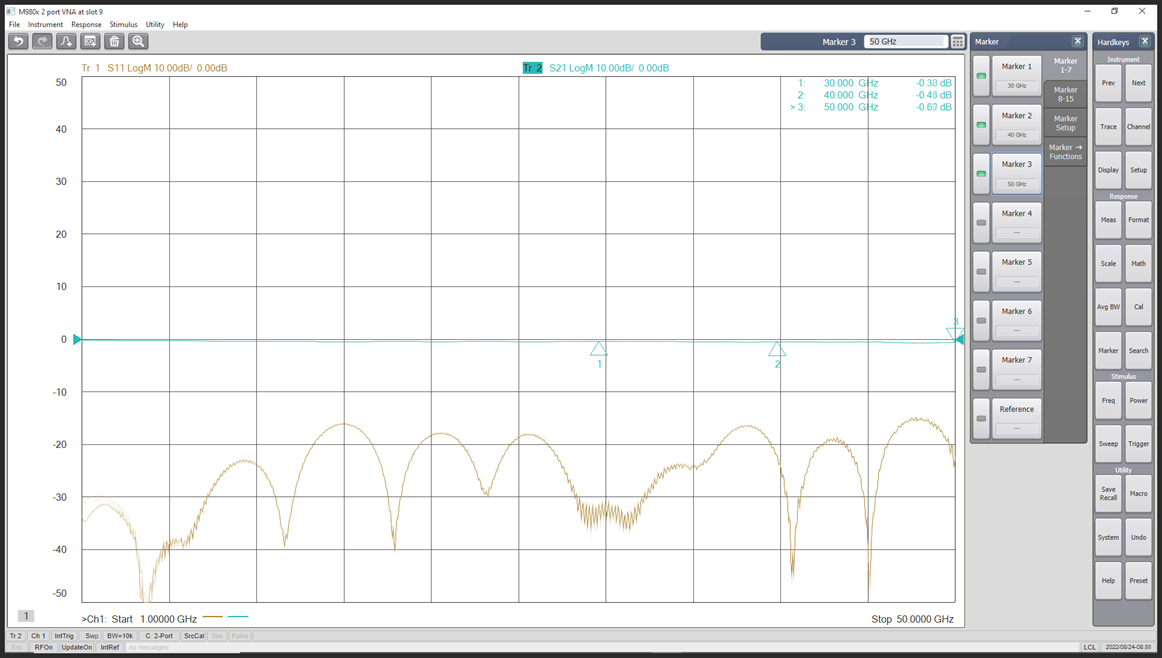Close the Marker panel
The image size is (1162, 658).
(x=1078, y=41)
